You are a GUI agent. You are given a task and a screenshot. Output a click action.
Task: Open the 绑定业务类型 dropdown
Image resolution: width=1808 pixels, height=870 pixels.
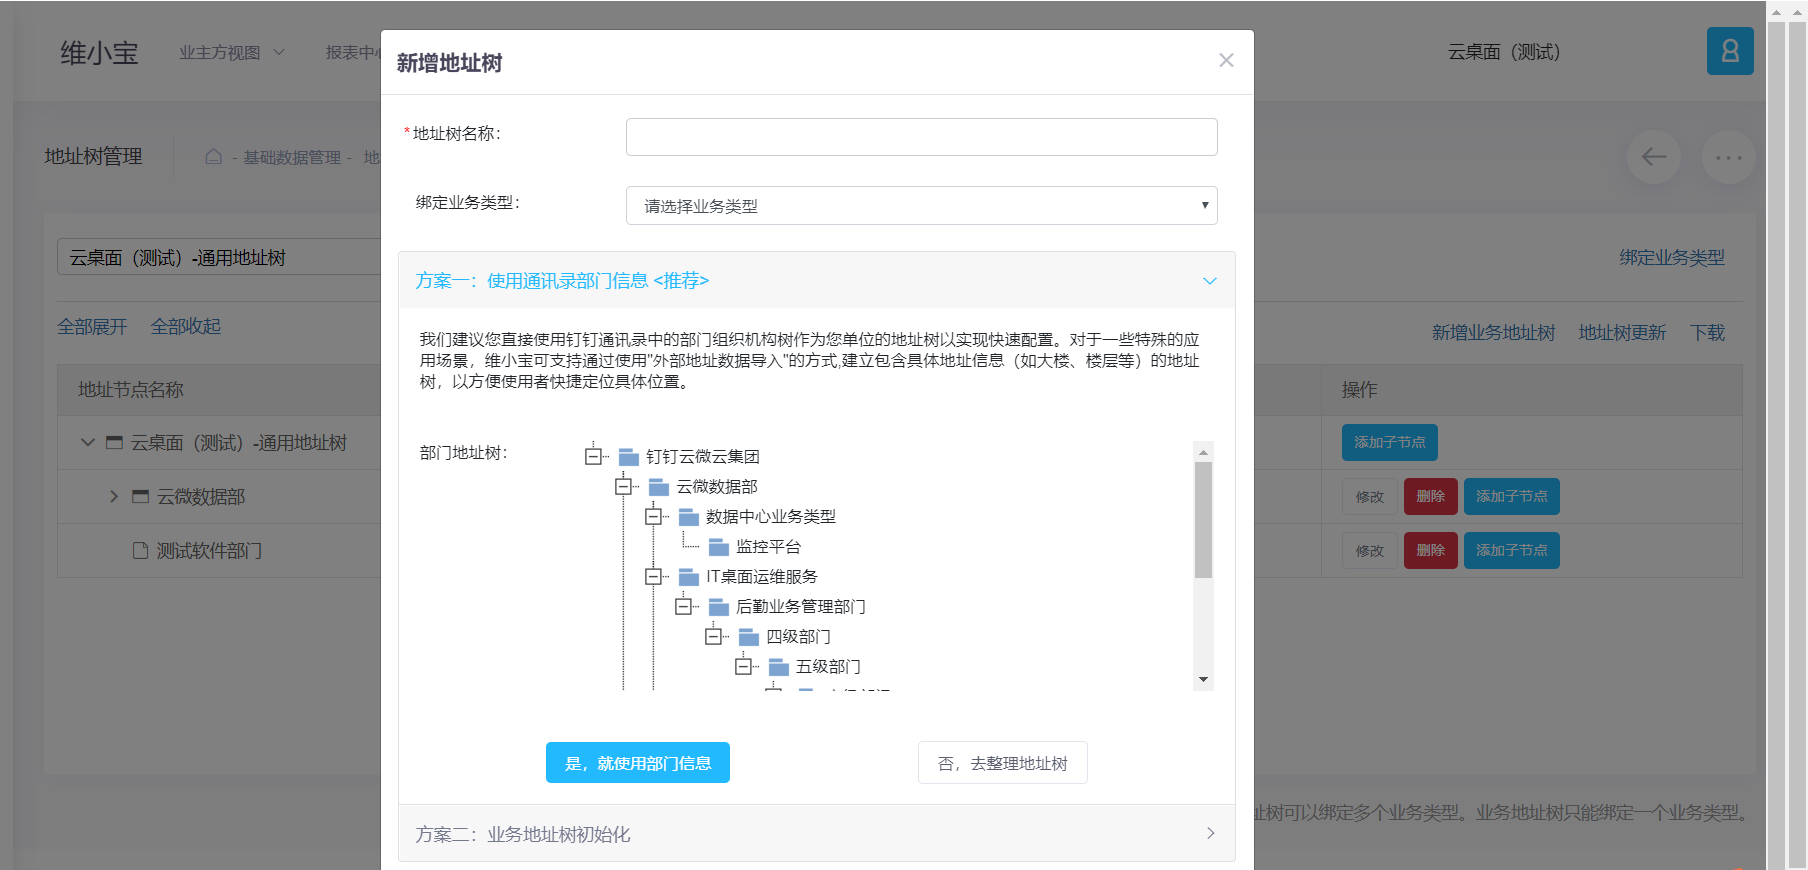(x=921, y=205)
